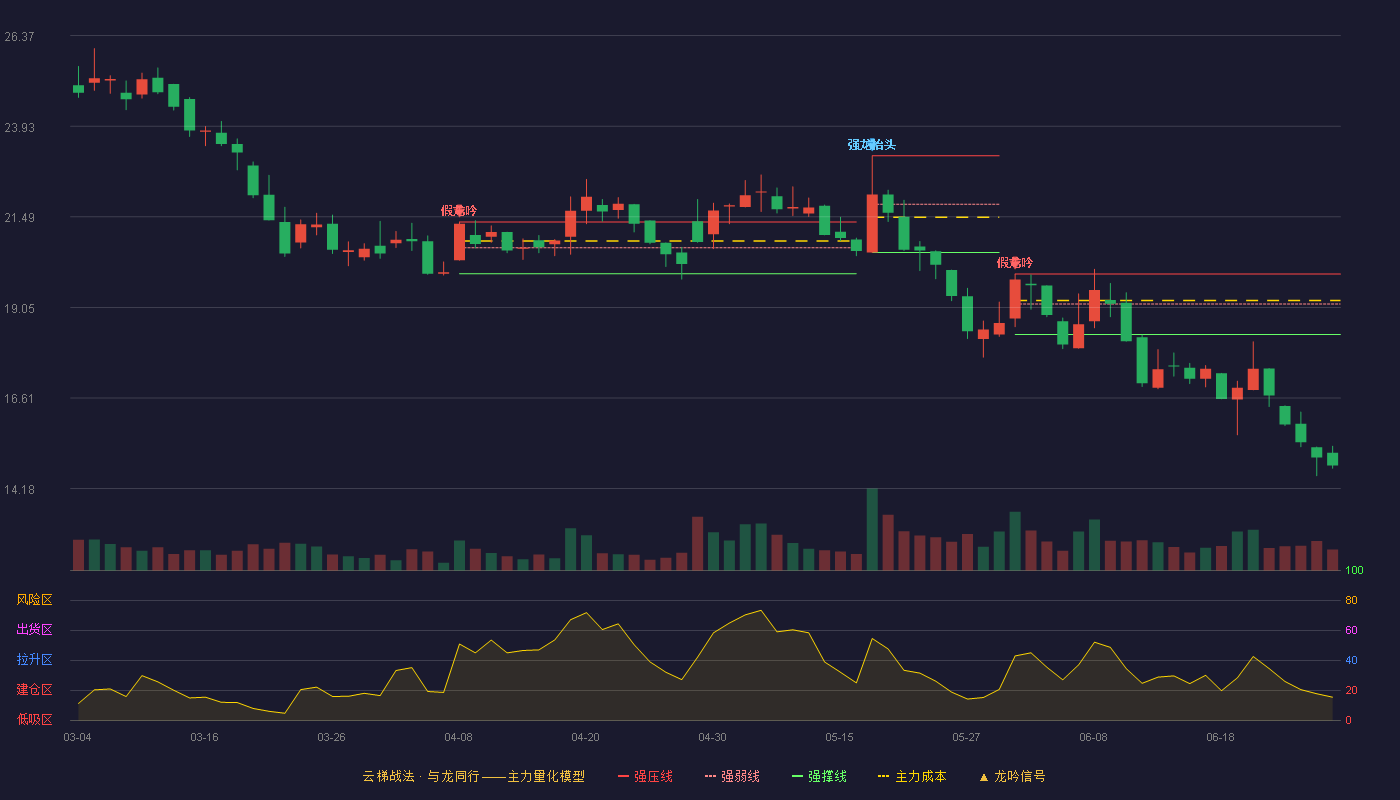Click the 强龙抬头 signal label
Image resolution: width=1400 pixels, height=800 pixels.
(x=872, y=145)
